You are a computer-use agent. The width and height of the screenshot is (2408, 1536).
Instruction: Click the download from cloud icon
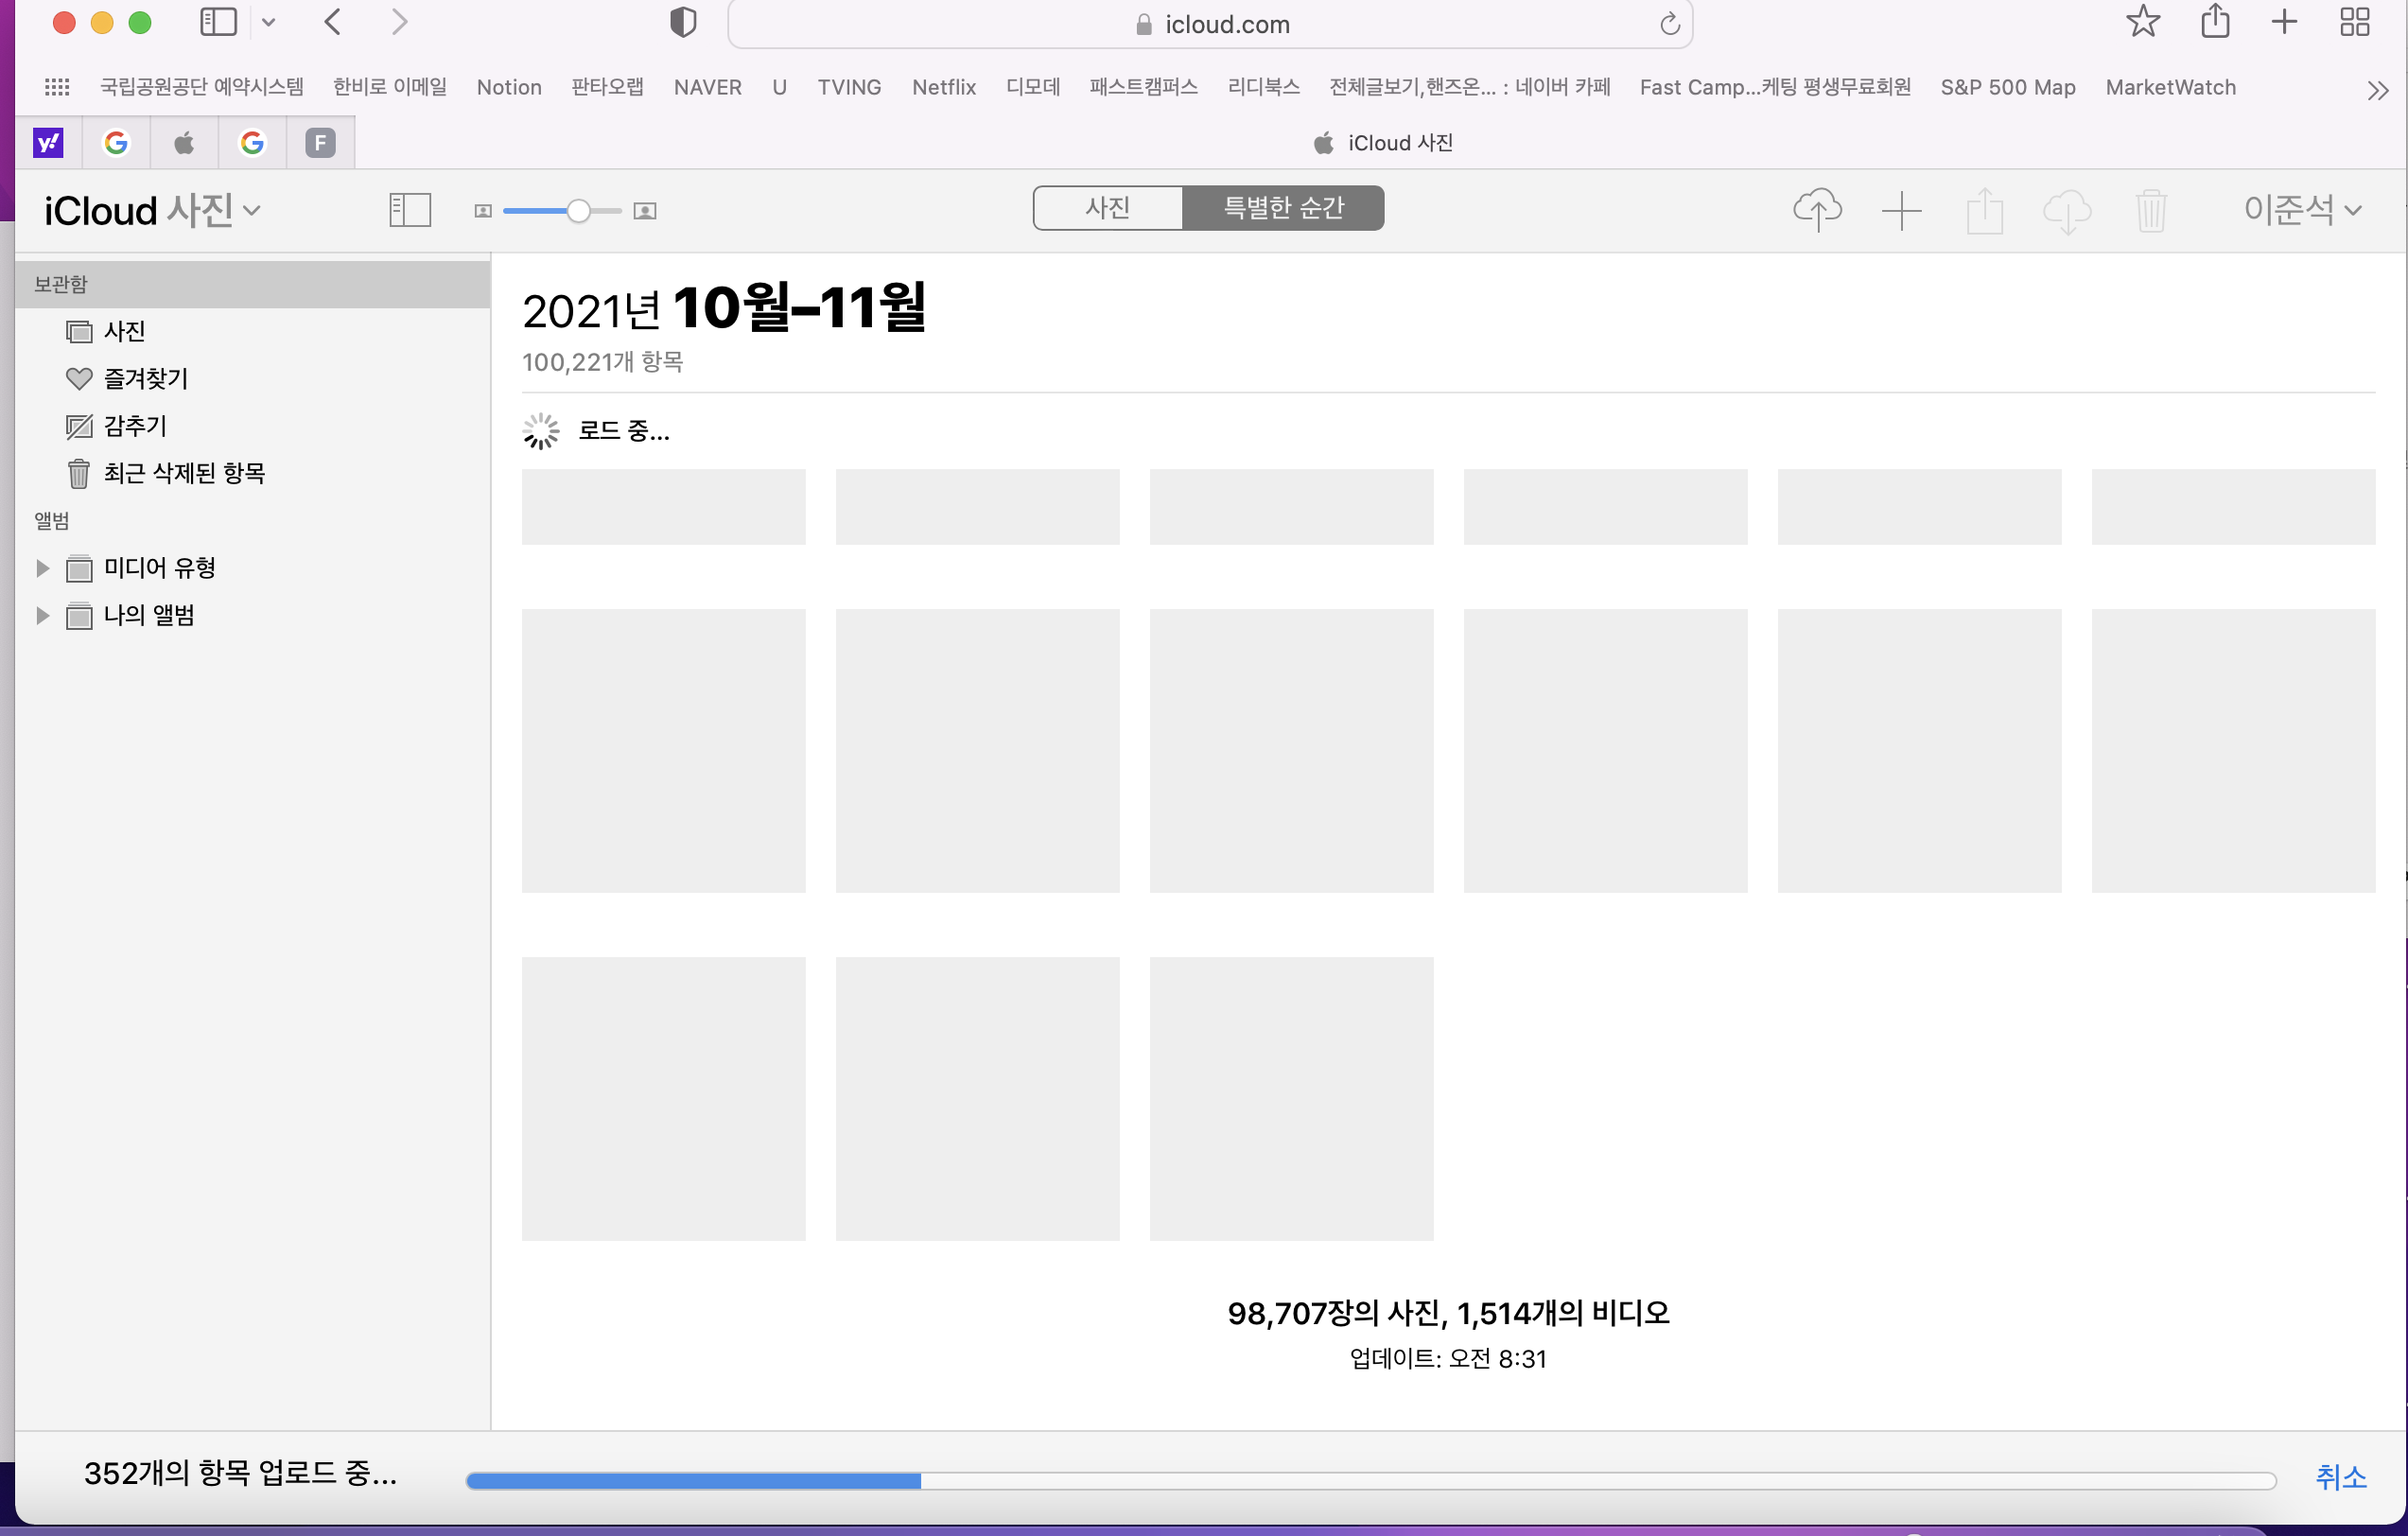tap(2066, 211)
